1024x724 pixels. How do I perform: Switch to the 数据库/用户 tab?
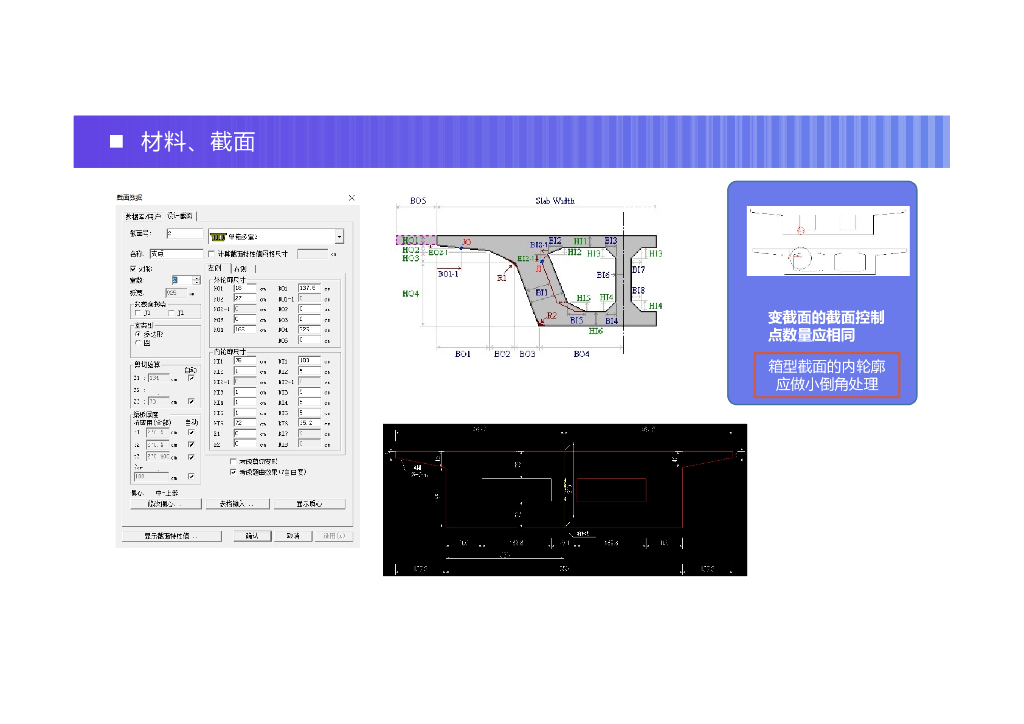[x=143, y=216]
